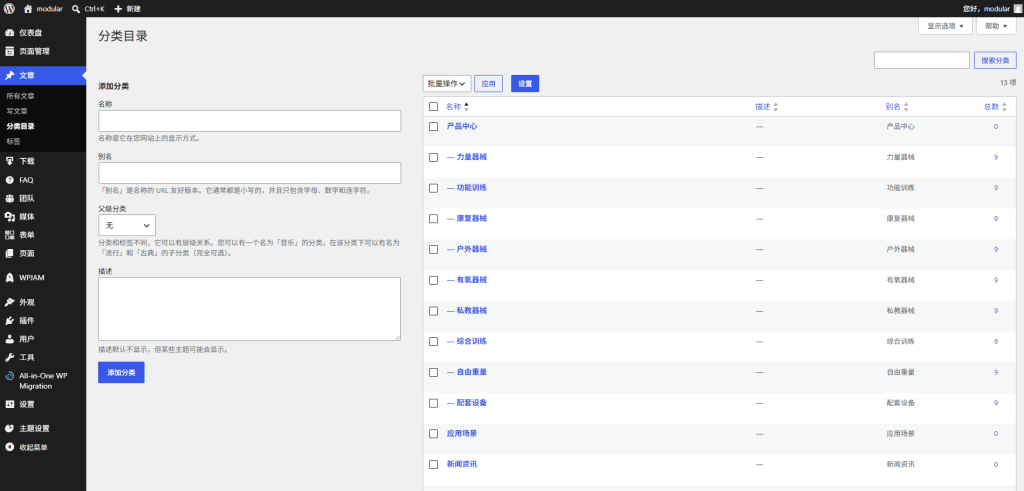Viewport: 1024px width, 491px height.
Task: Click the 工具 wrench icon
Action: click(x=9, y=357)
